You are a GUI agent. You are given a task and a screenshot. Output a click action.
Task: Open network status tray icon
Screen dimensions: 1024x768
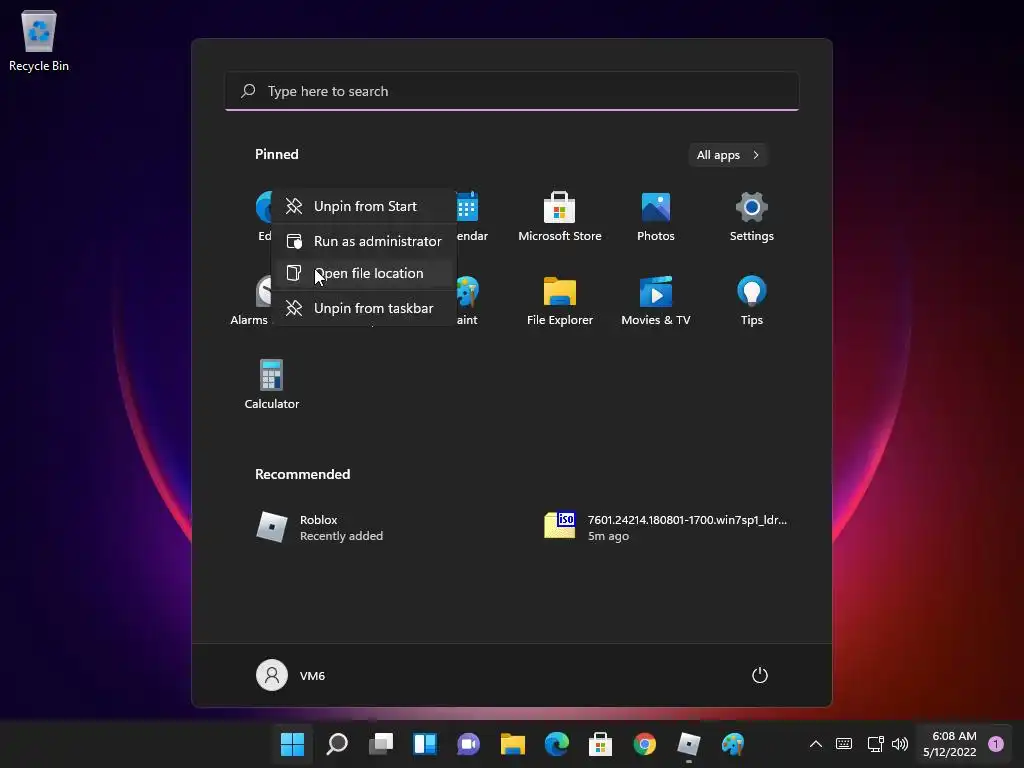coord(875,744)
